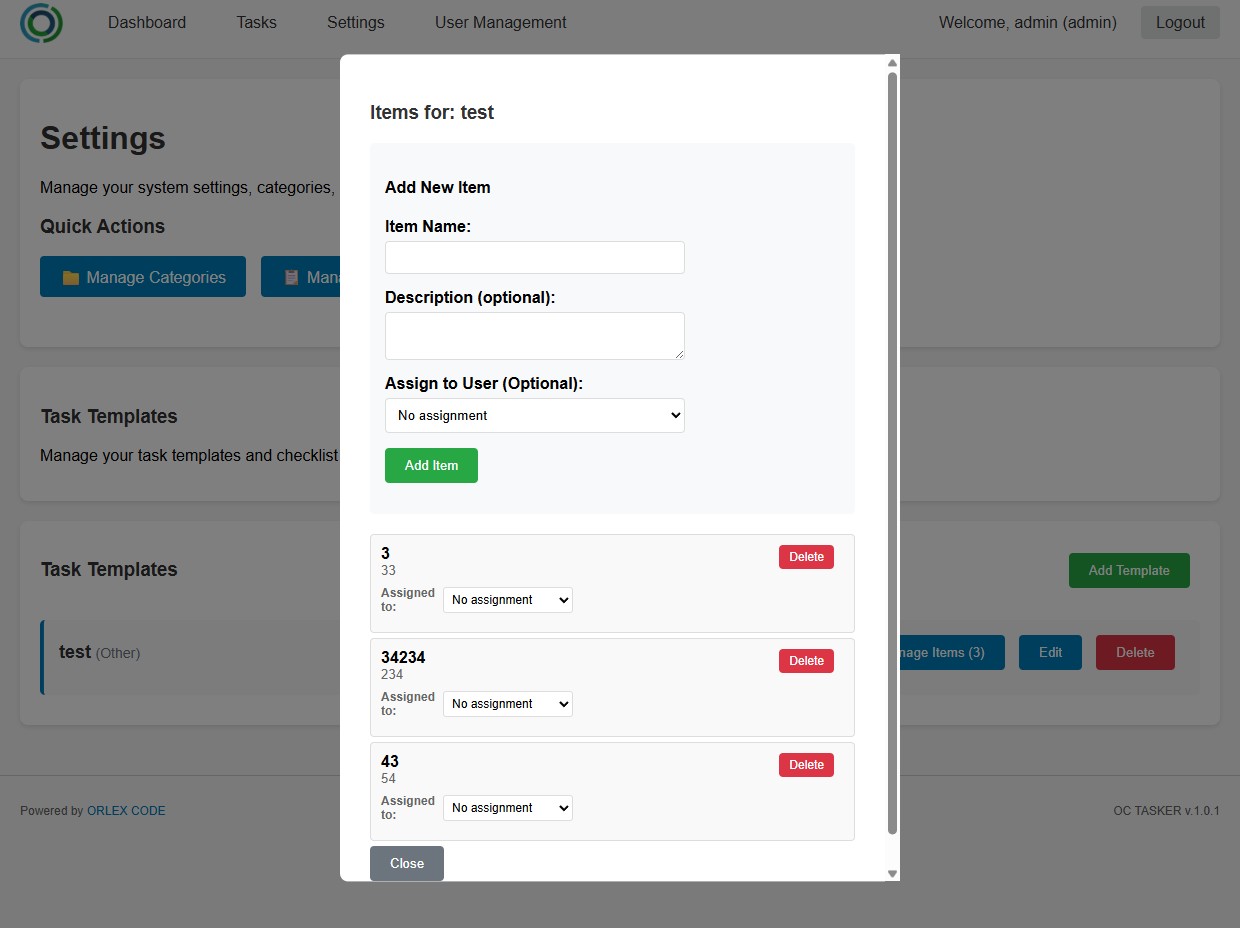Open User Management in the navbar
The height and width of the screenshot is (928, 1240).
click(500, 23)
